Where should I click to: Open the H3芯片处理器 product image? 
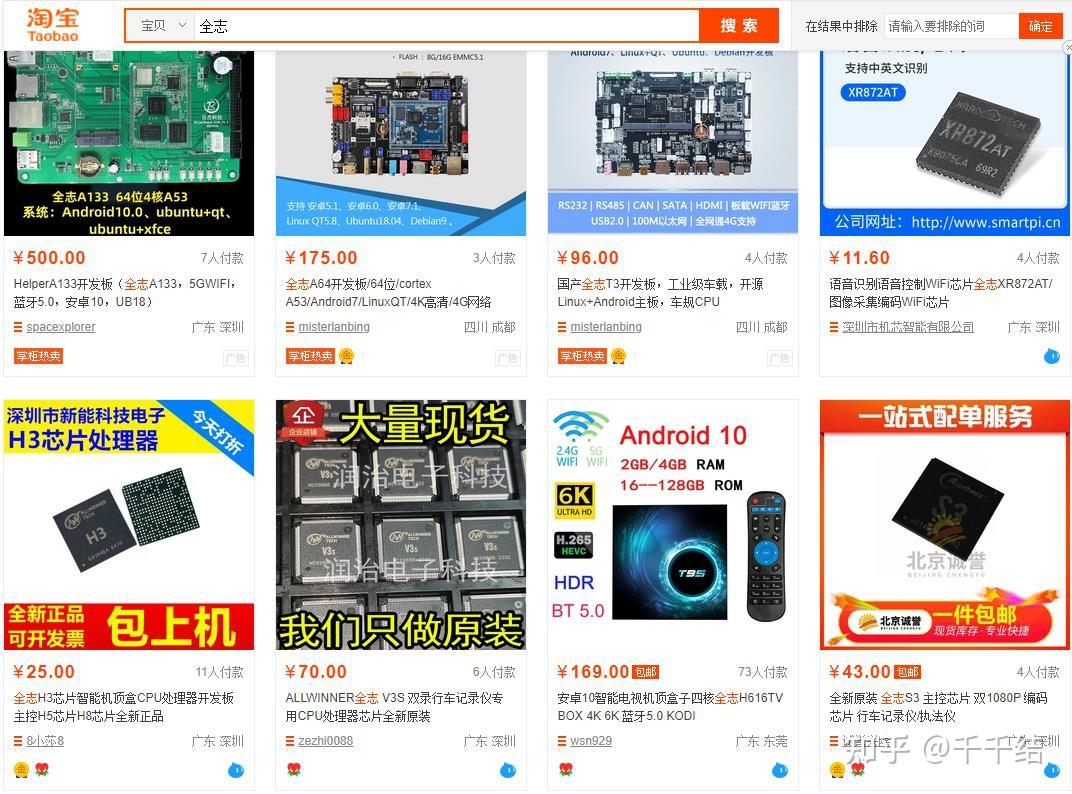pyautogui.click(x=129, y=525)
